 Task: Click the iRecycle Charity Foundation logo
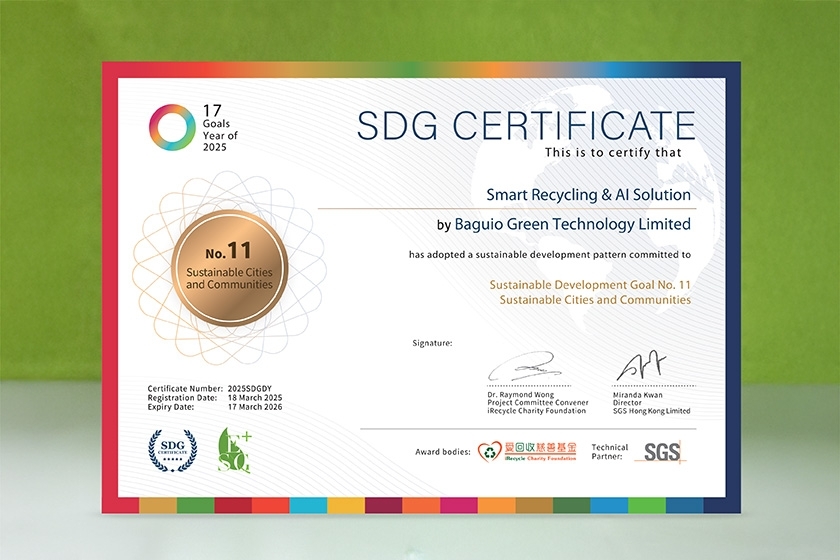[x=527, y=452]
